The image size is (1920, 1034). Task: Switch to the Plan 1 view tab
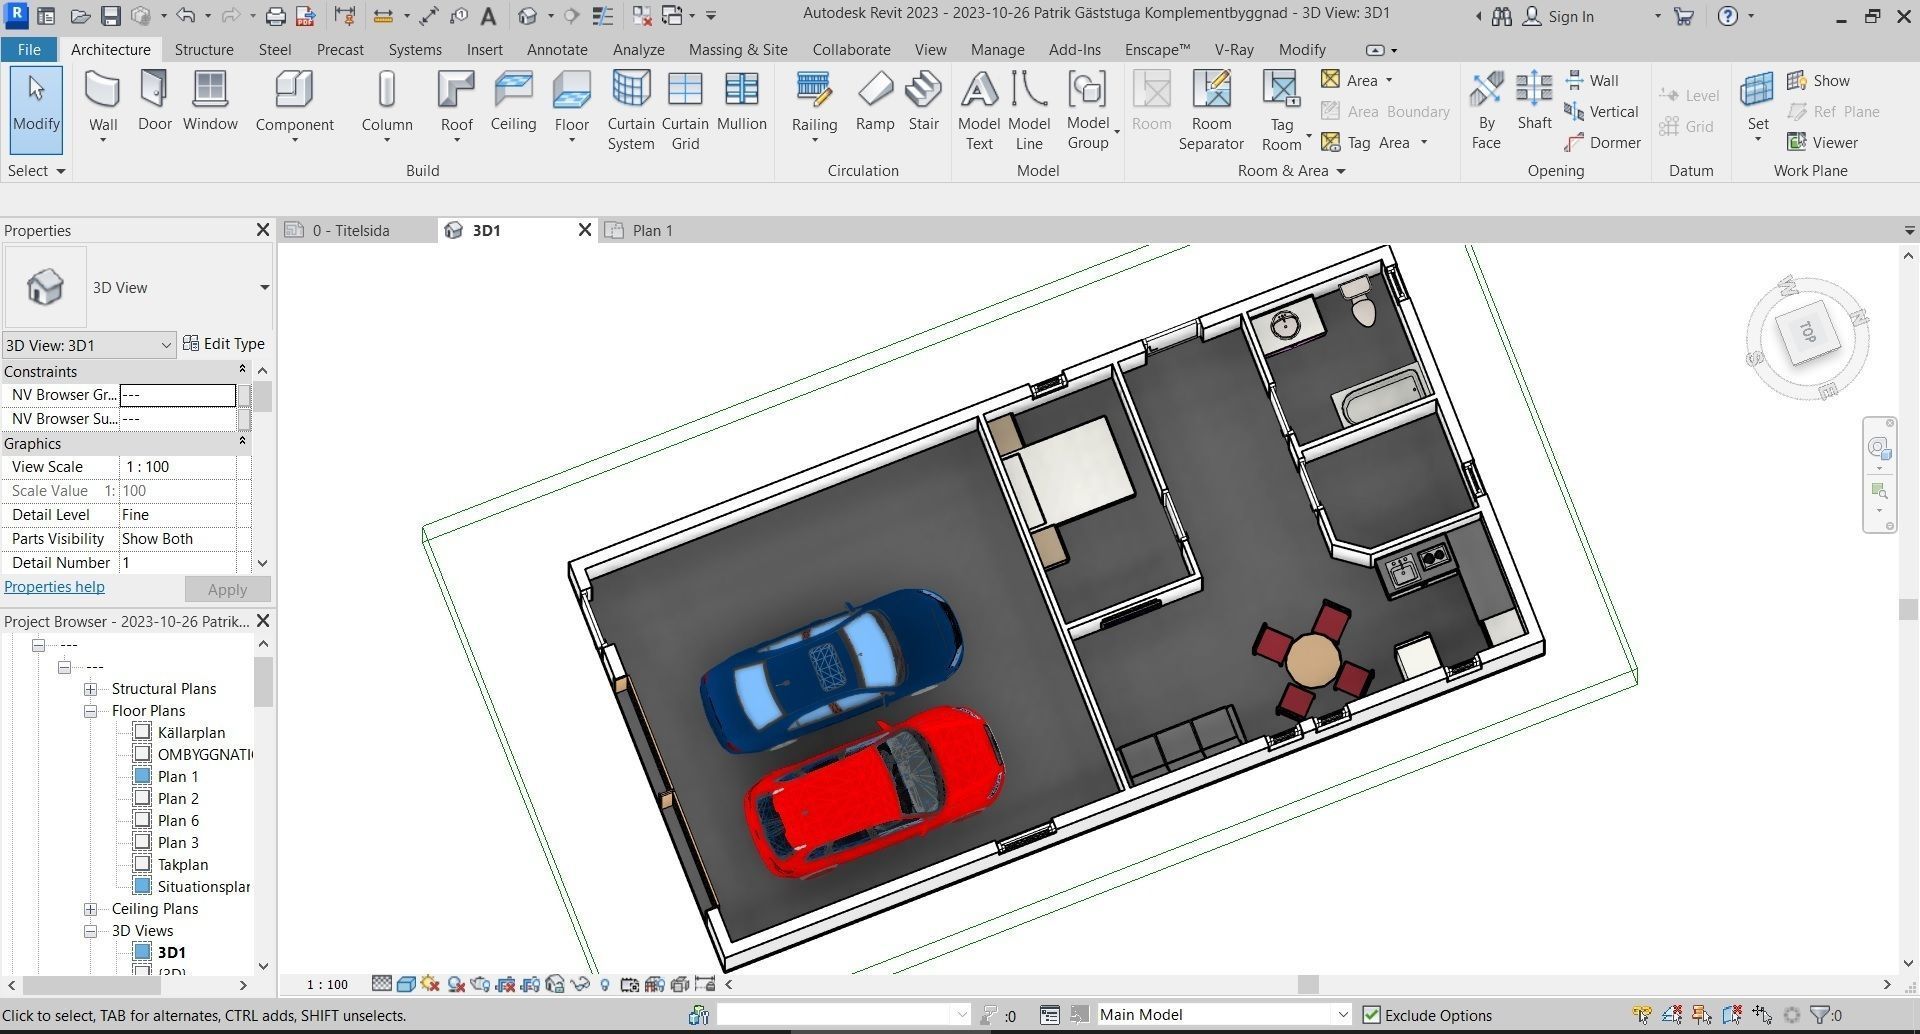click(x=652, y=231)
